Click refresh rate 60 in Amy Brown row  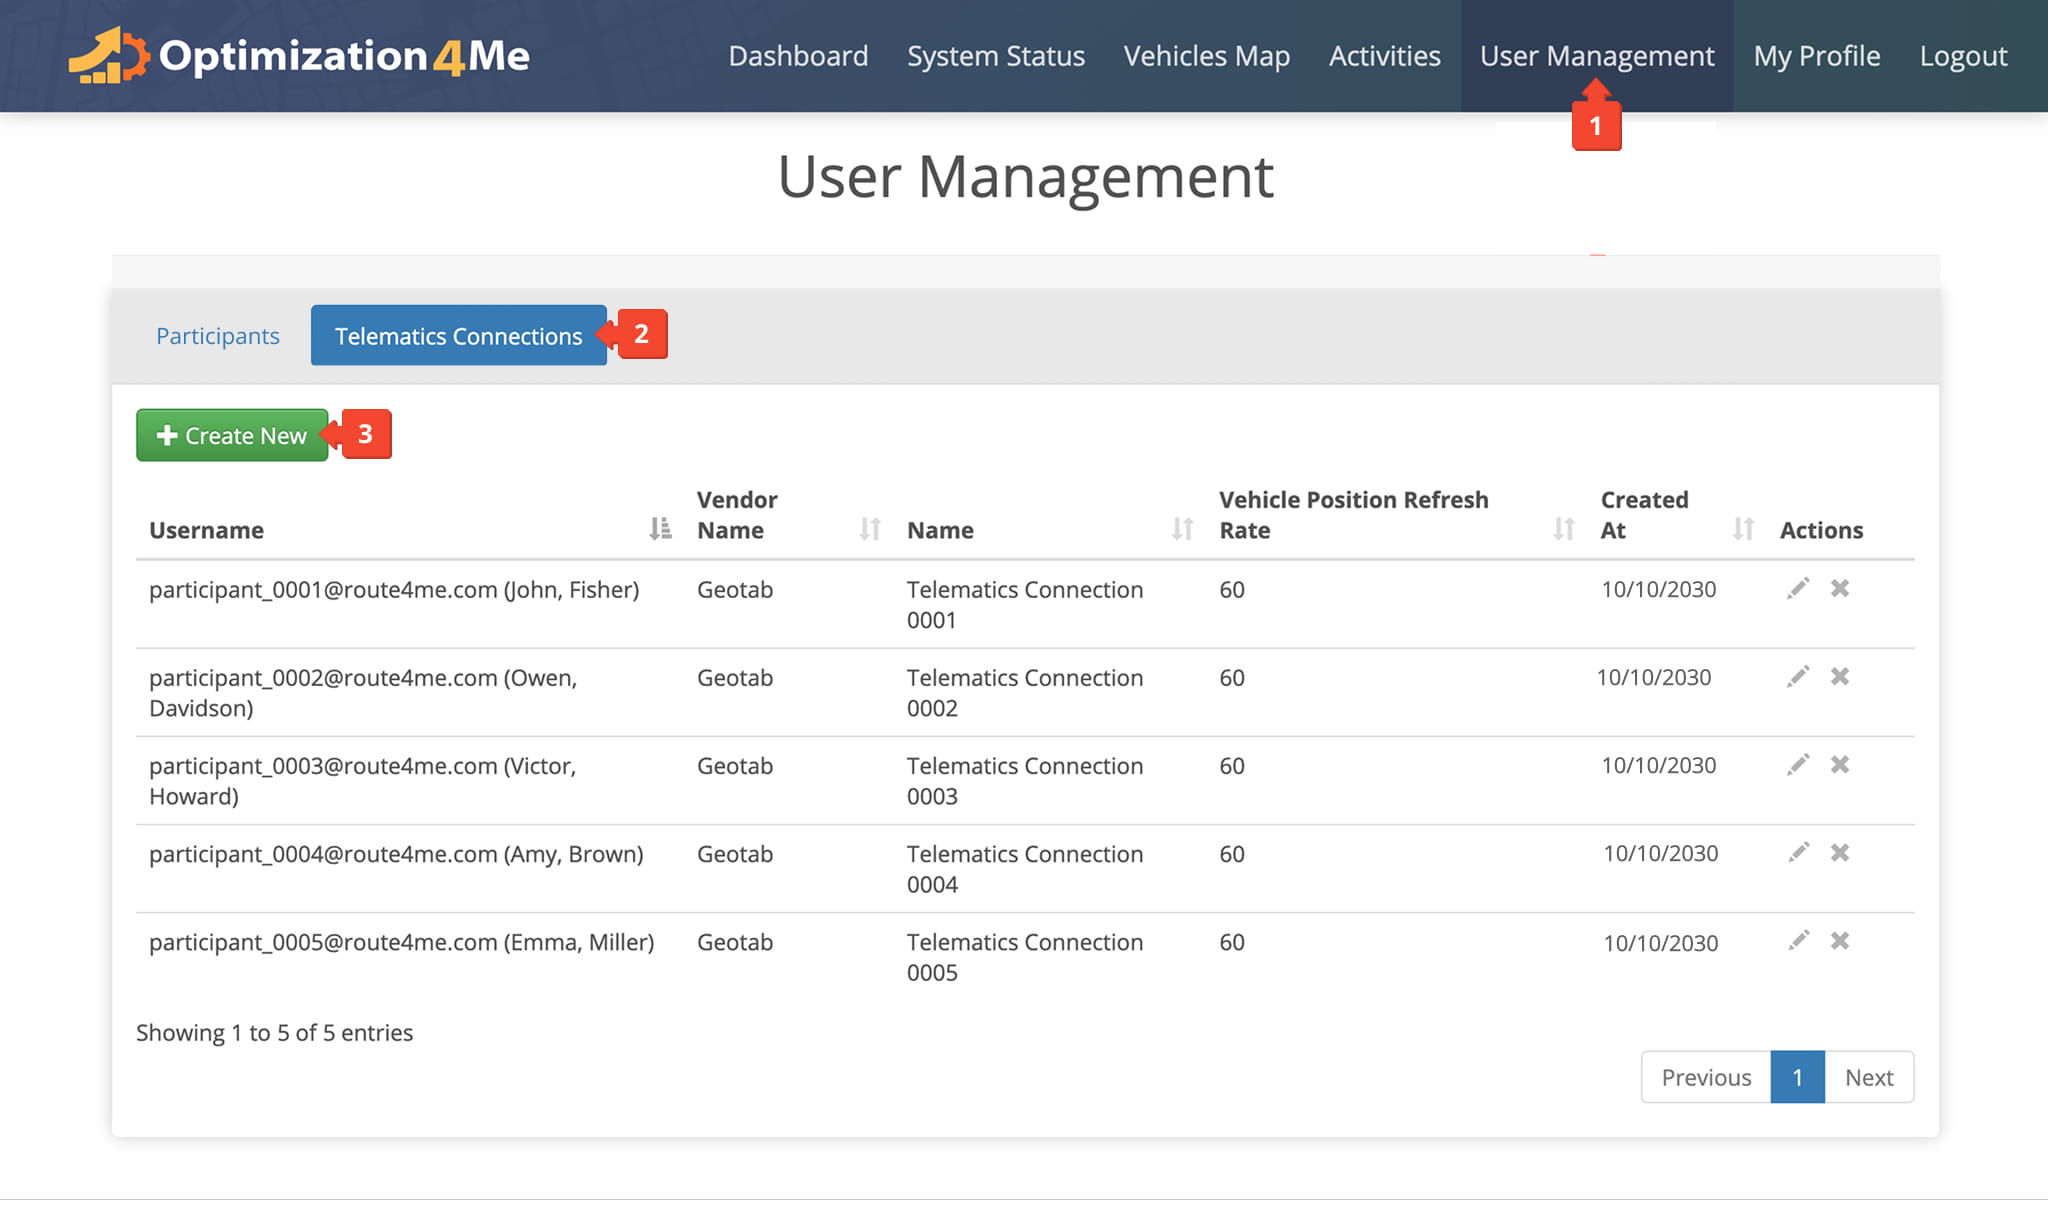[1232, 854]
